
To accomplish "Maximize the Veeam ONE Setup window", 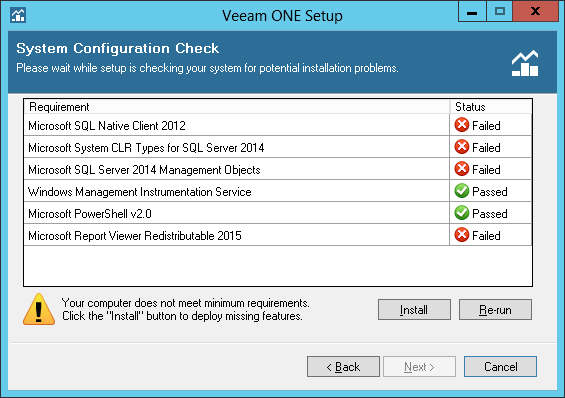I will tap(499, 12).
